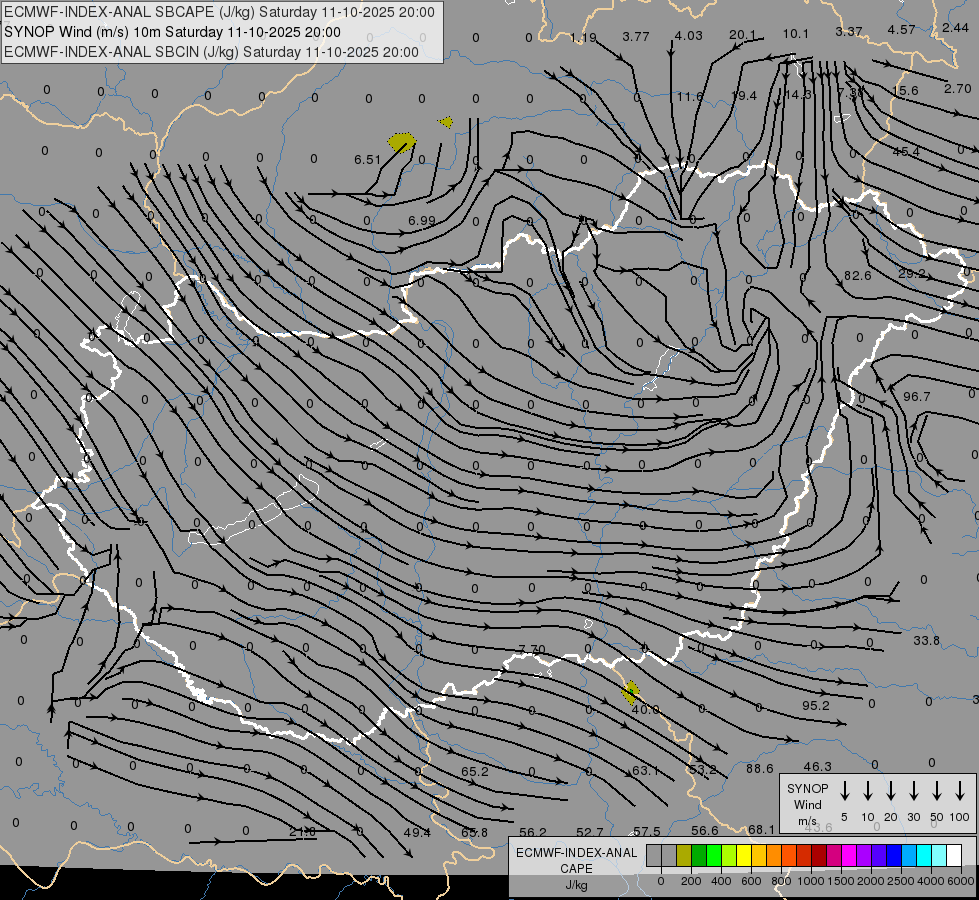Viewport: 979px width, 900px height.
Task: Click the wind arrow above 100
Action: tap(960, 790)
